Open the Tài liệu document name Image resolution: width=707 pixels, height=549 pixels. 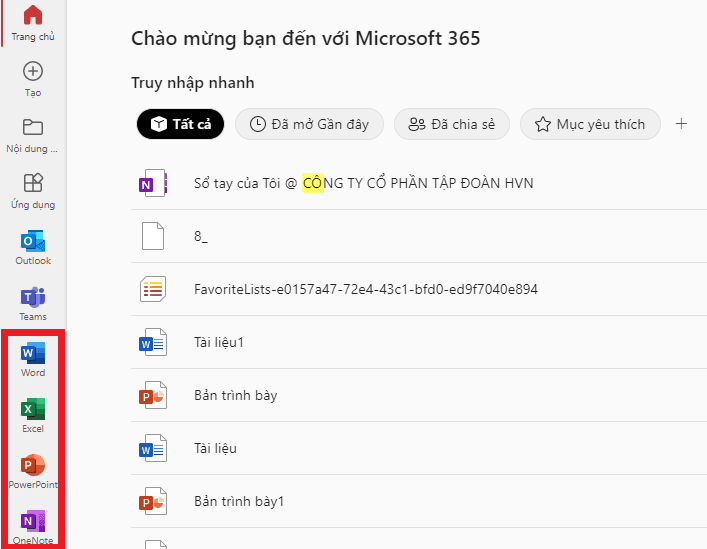(215, 448)
